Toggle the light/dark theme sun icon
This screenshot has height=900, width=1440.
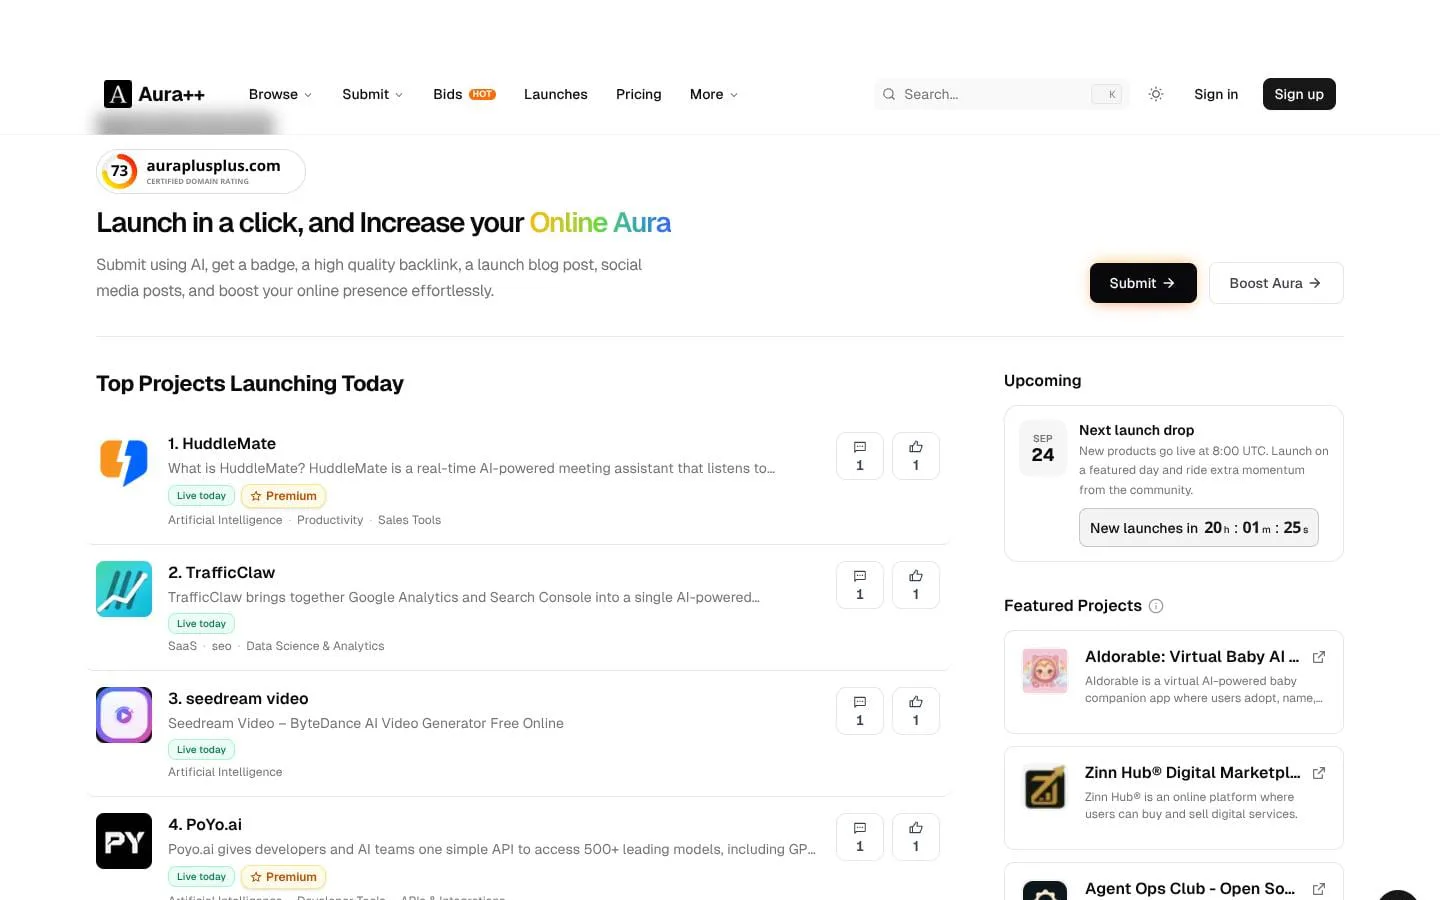point(1156,94)
